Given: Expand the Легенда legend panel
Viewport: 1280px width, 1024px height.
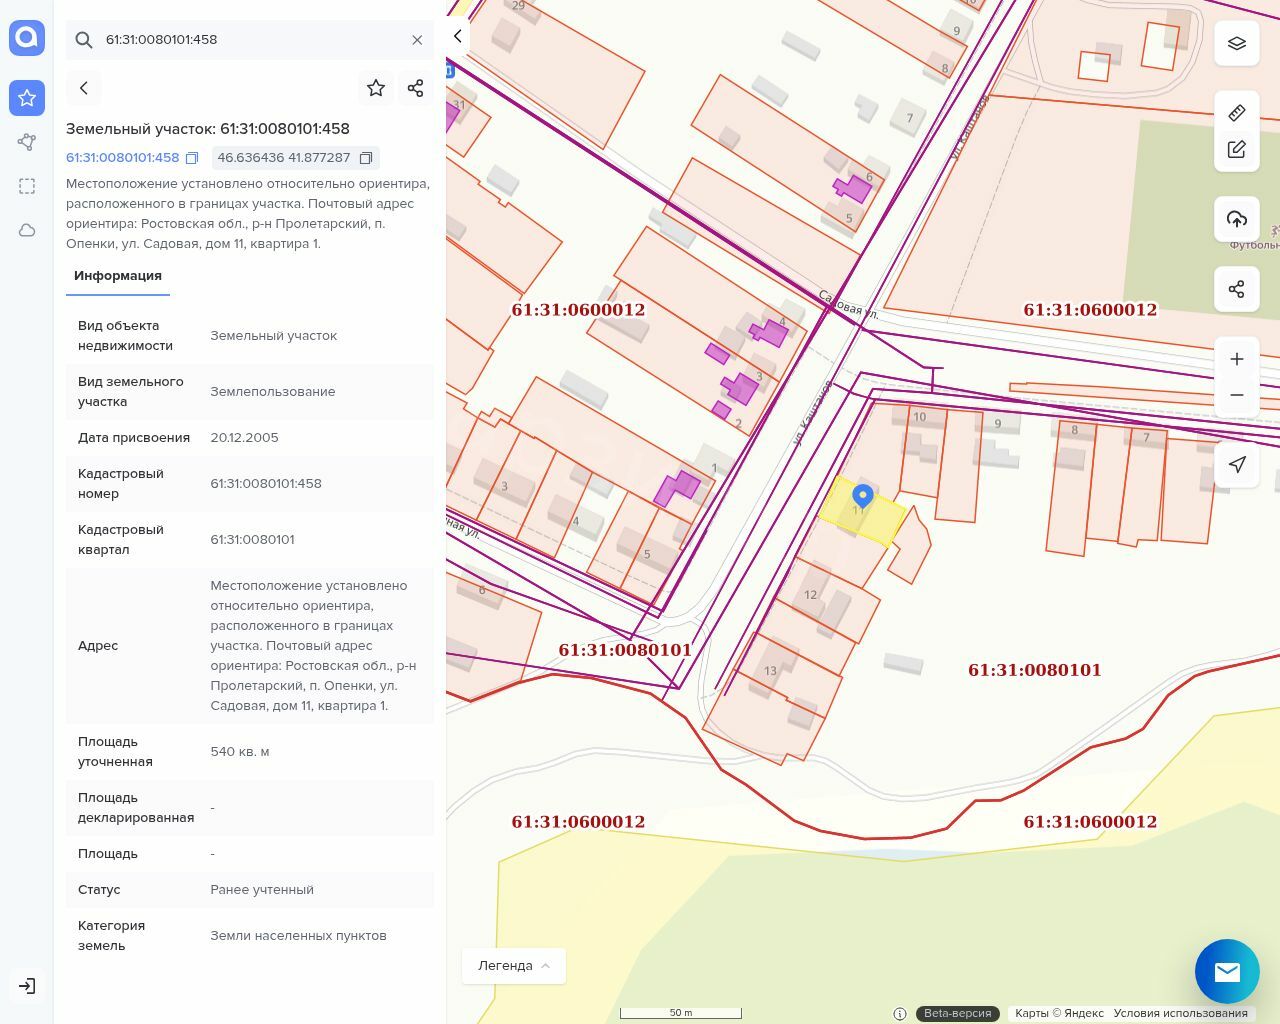Looking at the screenshot, I should click(x=514, y=966).
